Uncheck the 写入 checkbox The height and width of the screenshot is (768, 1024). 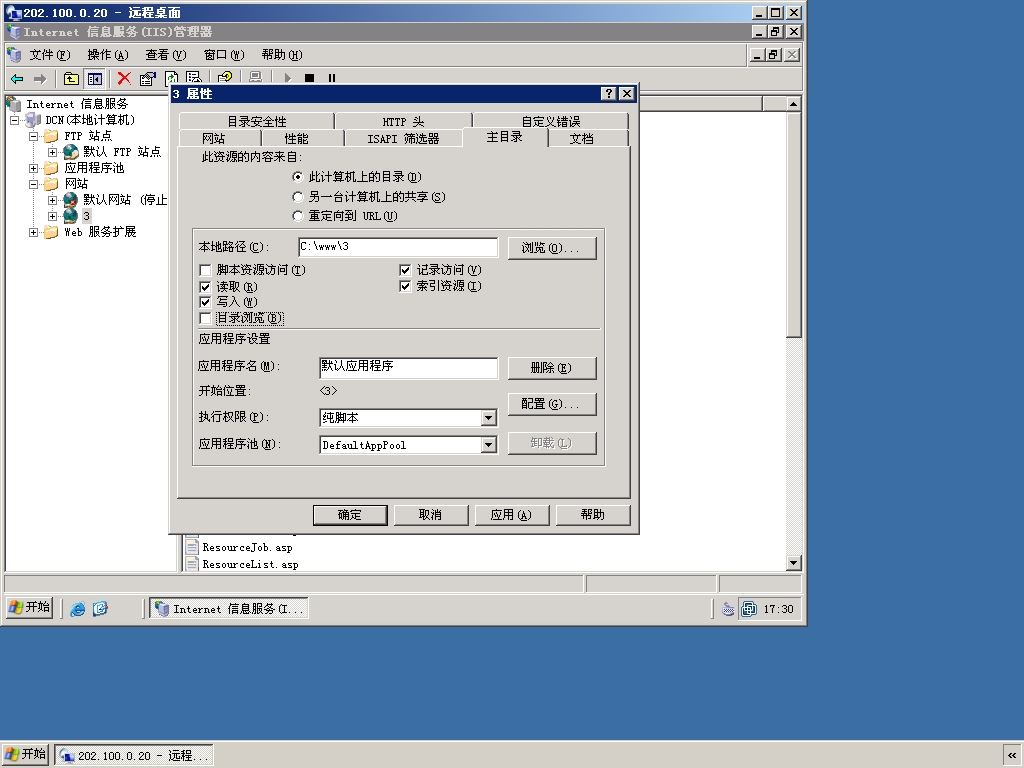pyautogui.click(x=205, y=302)
